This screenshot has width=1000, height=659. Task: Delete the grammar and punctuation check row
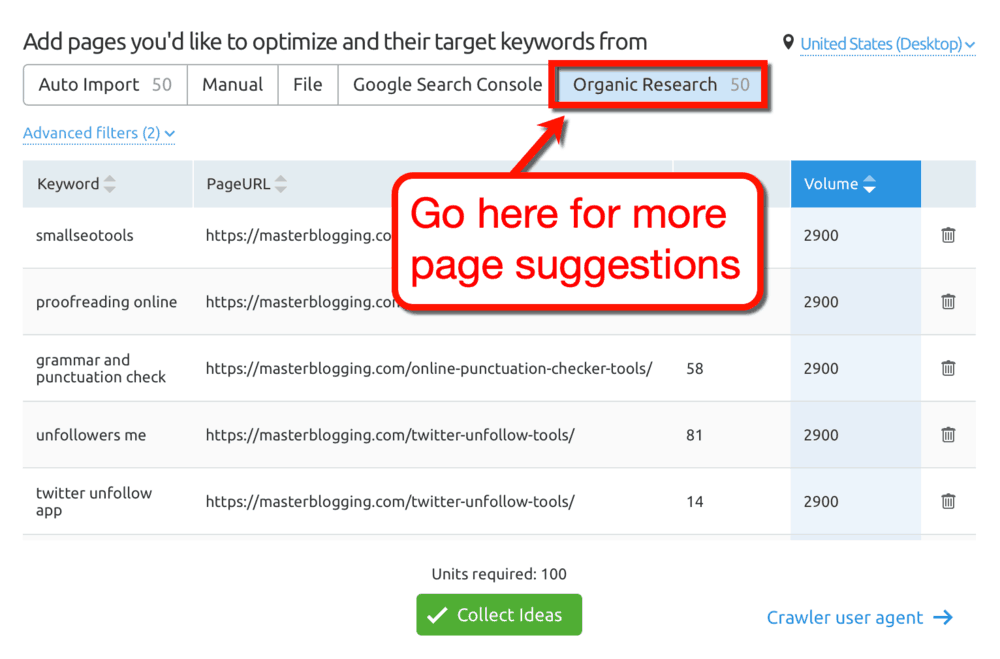tap(948, 368)
